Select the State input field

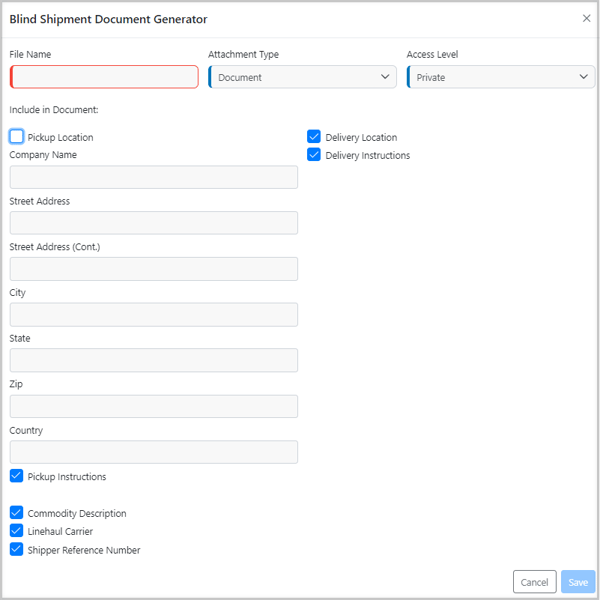(x=154, y=360)
